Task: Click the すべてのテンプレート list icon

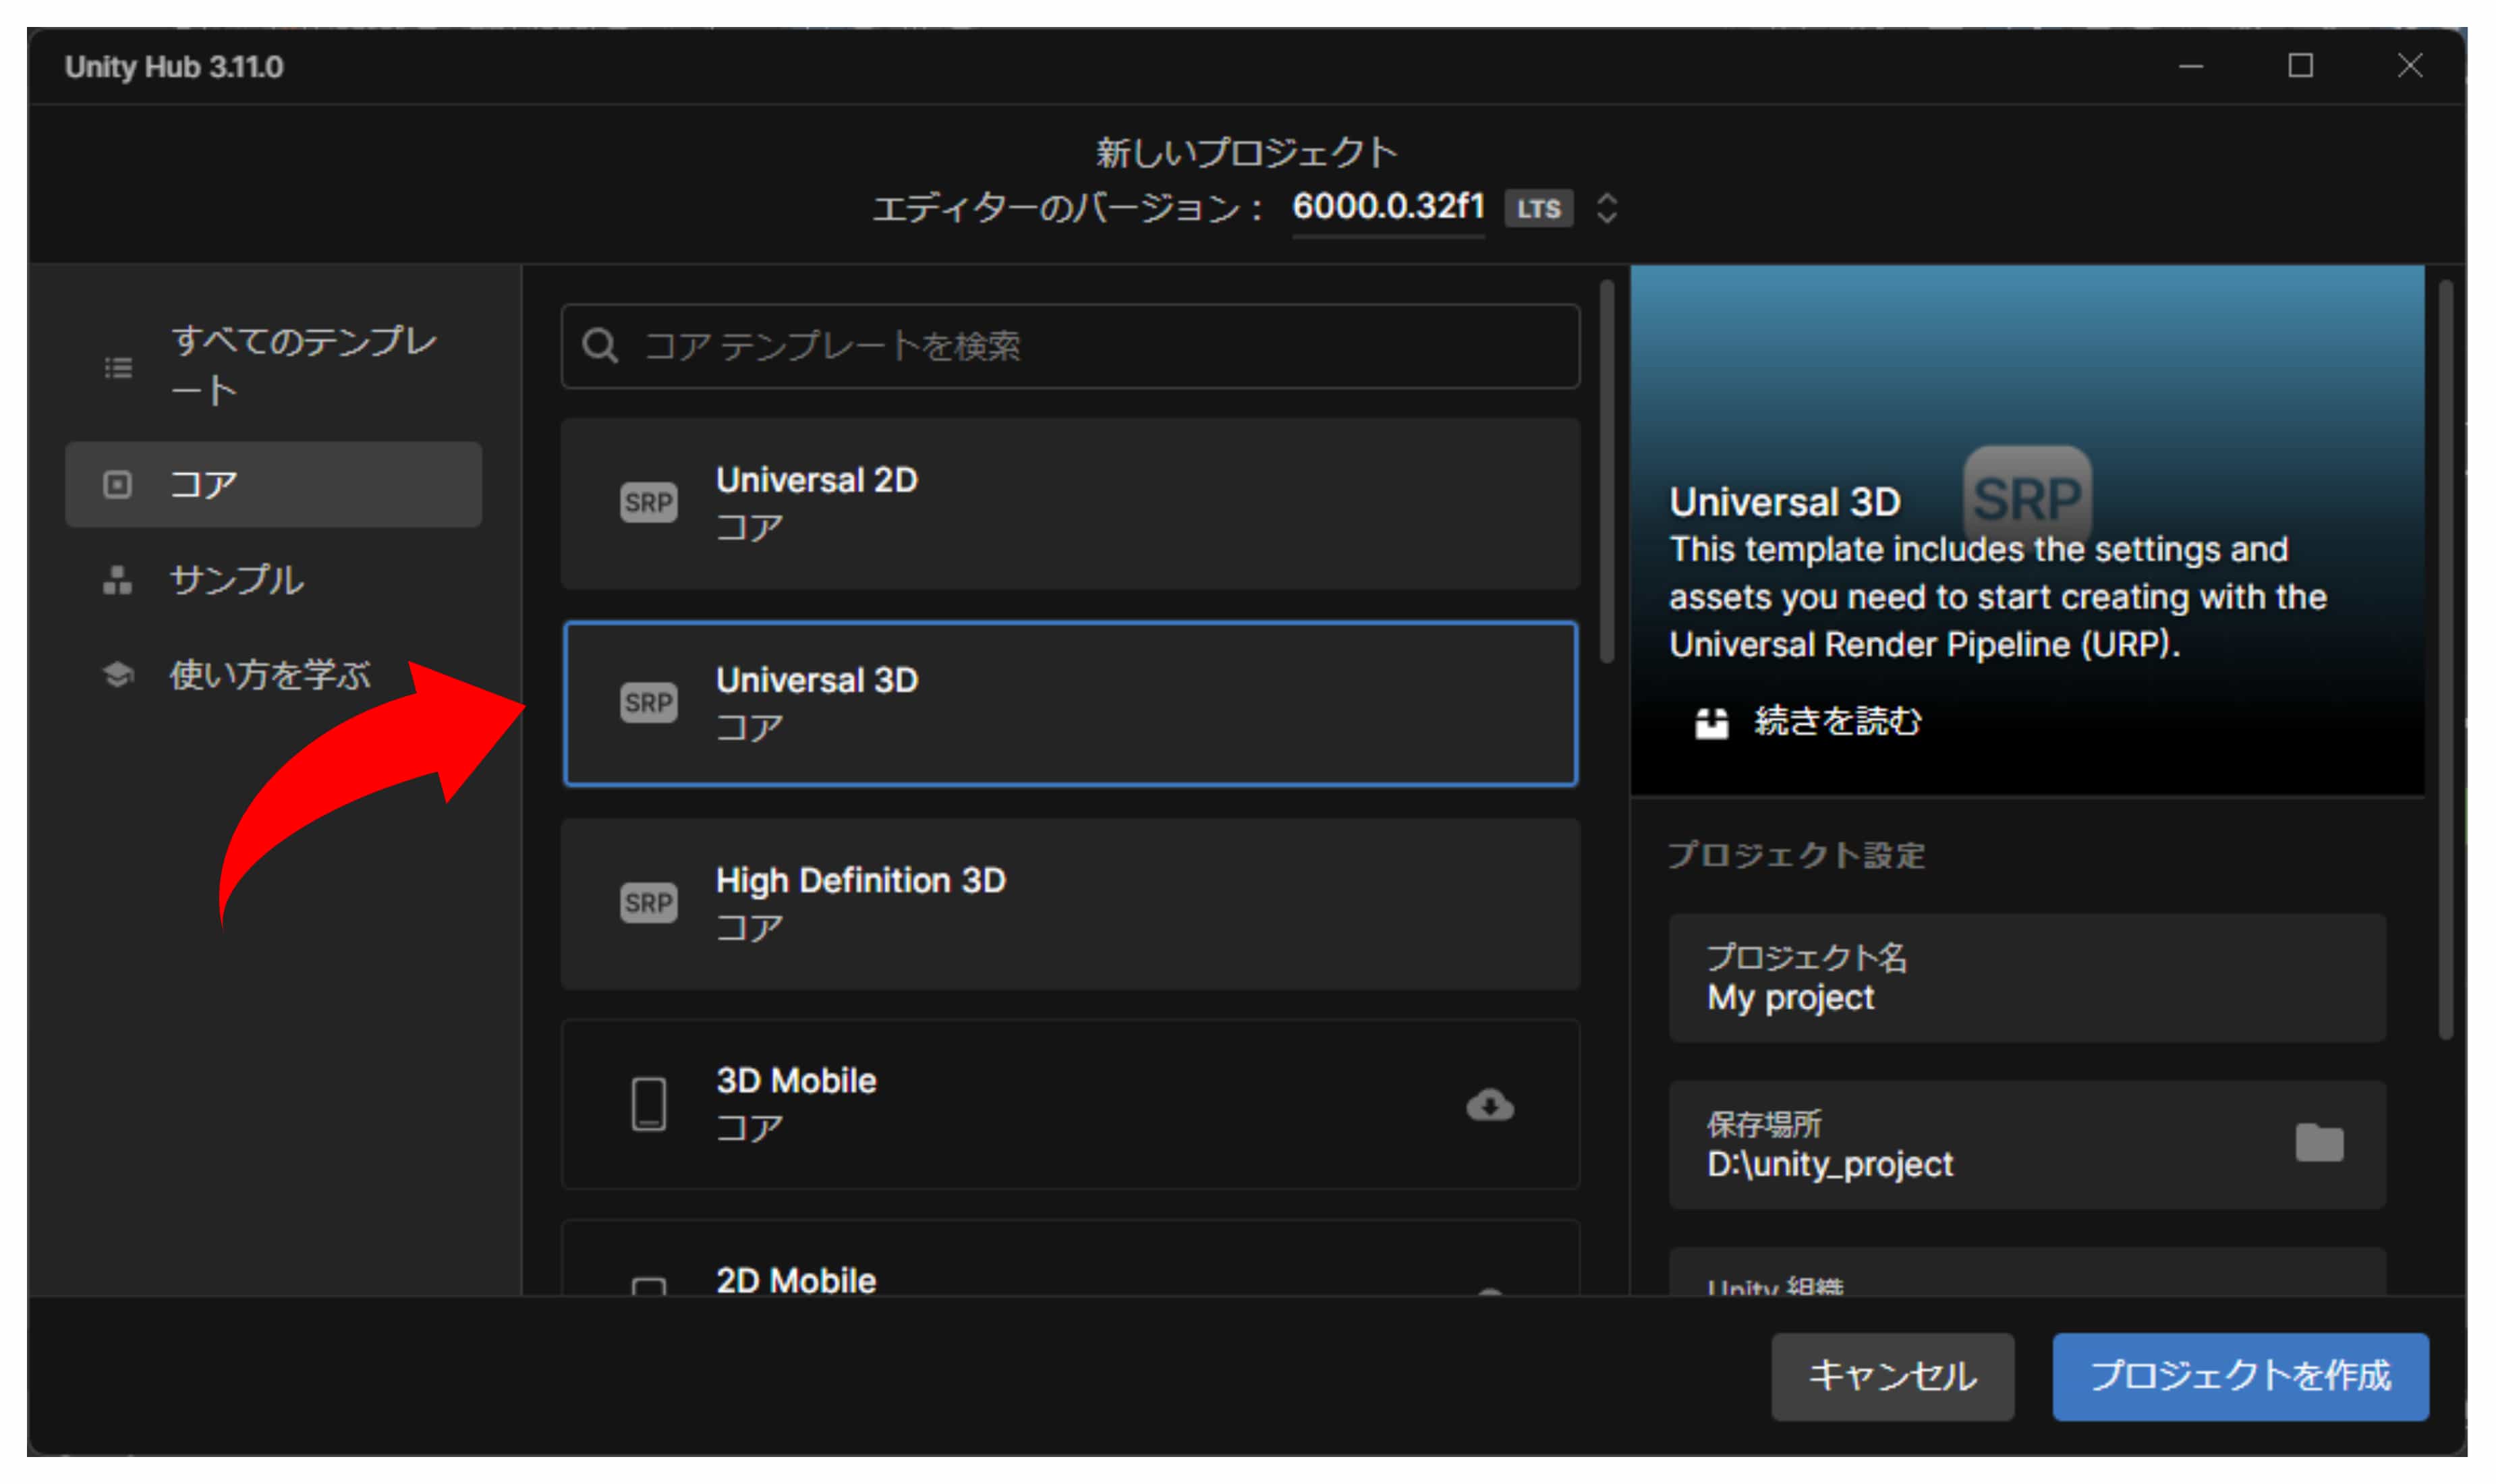Action: (118, 368)
